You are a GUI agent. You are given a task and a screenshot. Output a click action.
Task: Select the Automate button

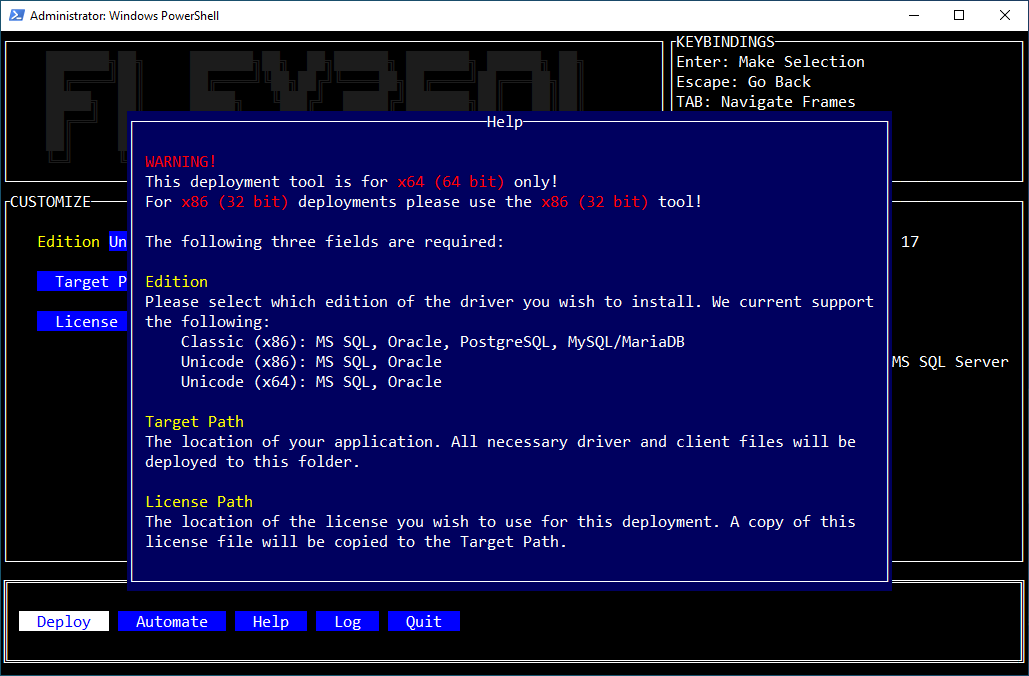point(171,622)
